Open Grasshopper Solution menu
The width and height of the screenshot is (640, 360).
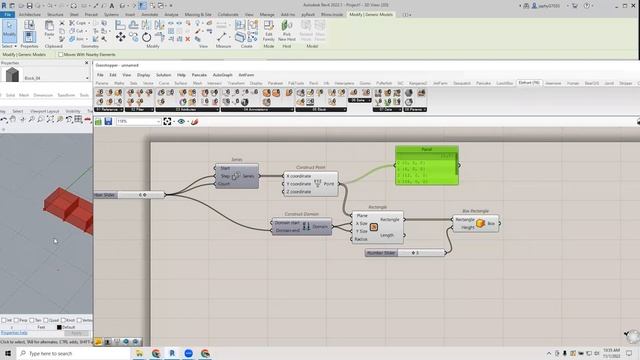163,75
